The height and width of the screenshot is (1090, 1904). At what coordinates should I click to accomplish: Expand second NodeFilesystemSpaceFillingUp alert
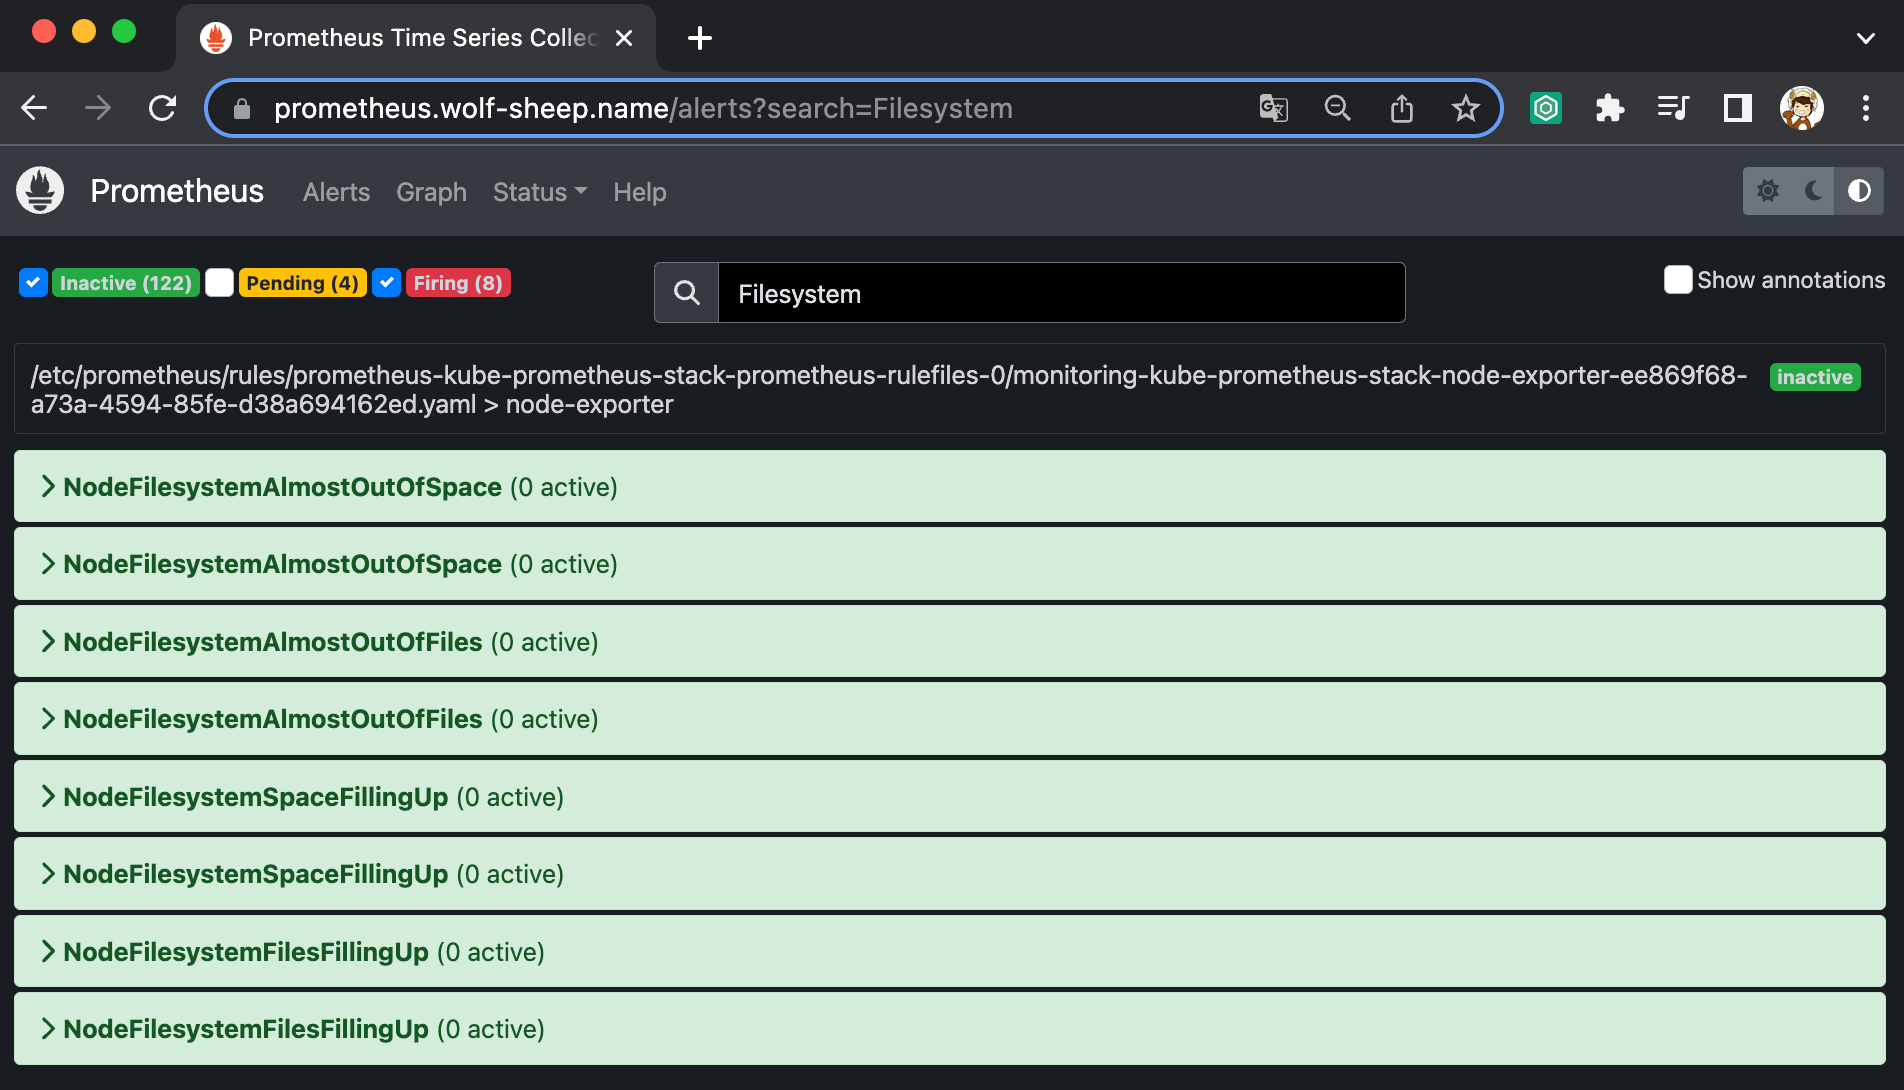tap(949, 874)
